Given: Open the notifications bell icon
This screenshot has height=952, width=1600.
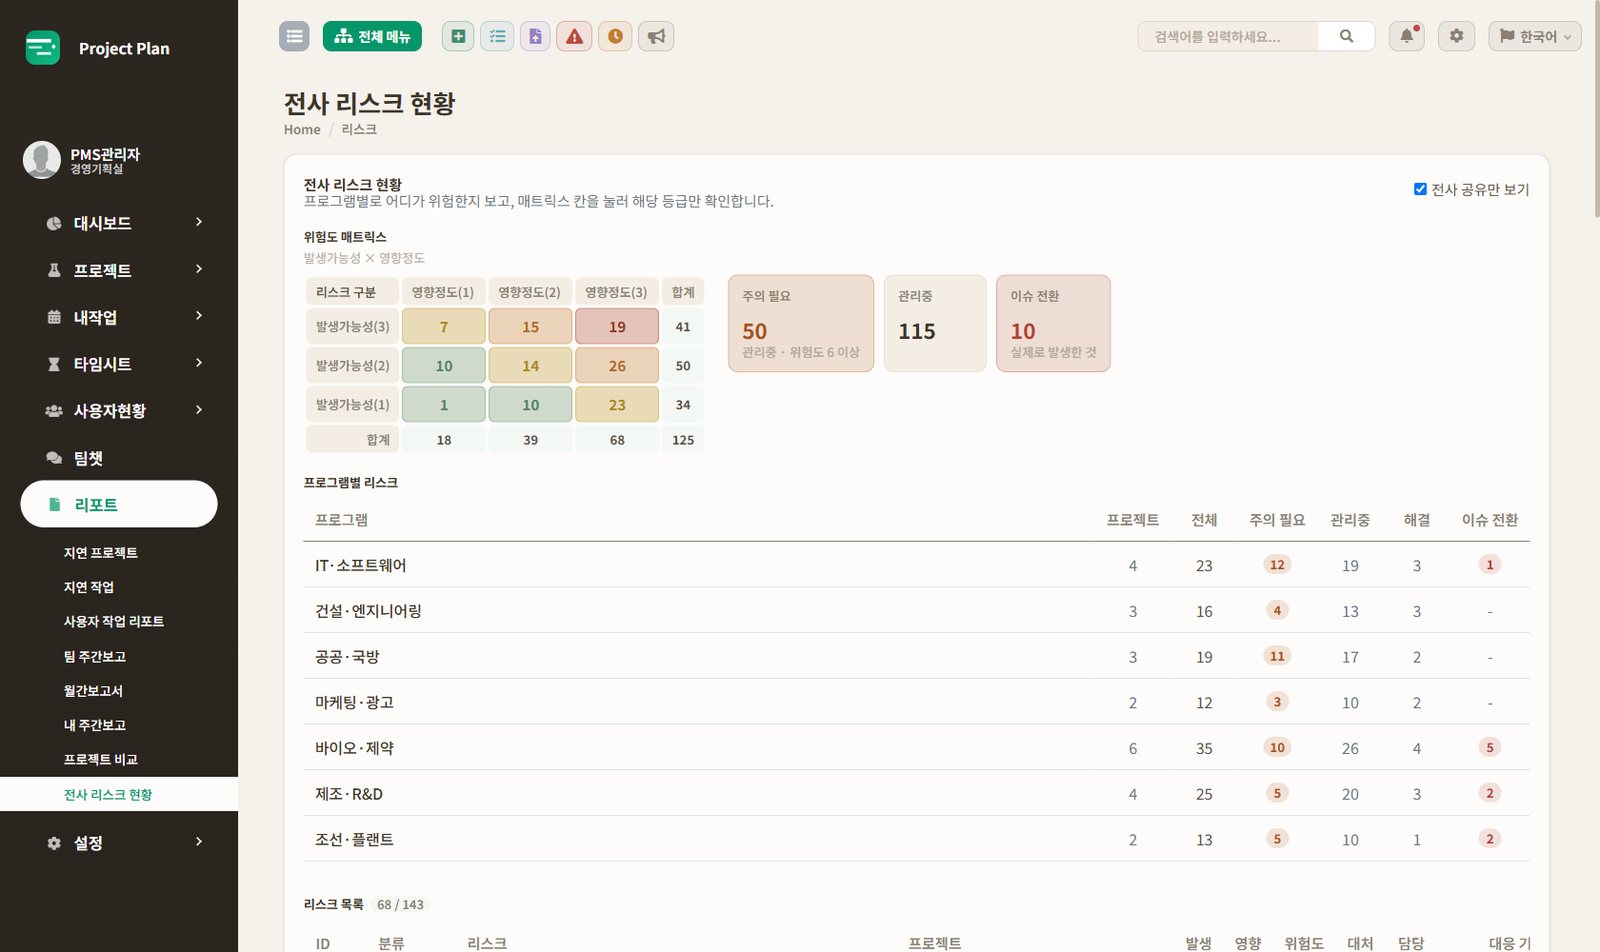Looking at the screenshot, I should pyautogui.click(x=1407, y=36).
